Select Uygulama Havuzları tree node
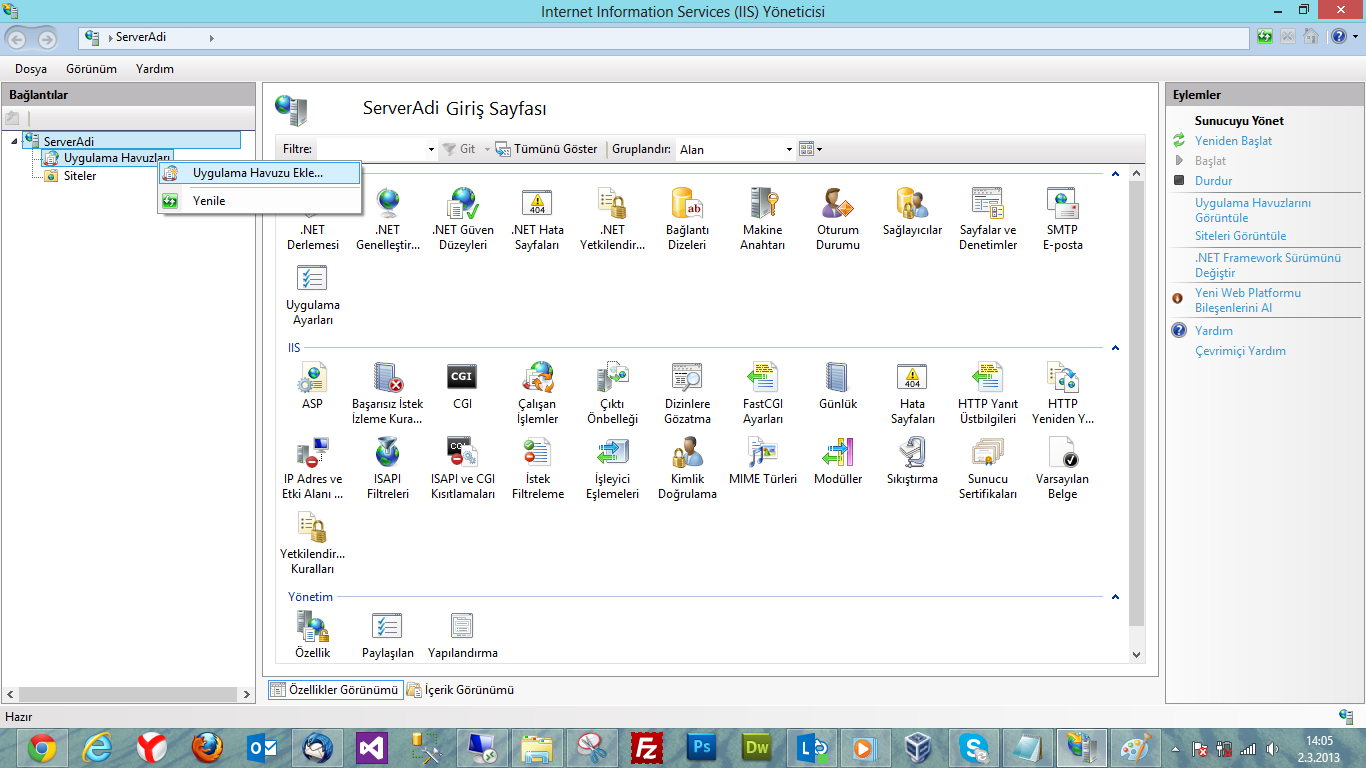The image size is (1366, 768). [x=117, y=158]
